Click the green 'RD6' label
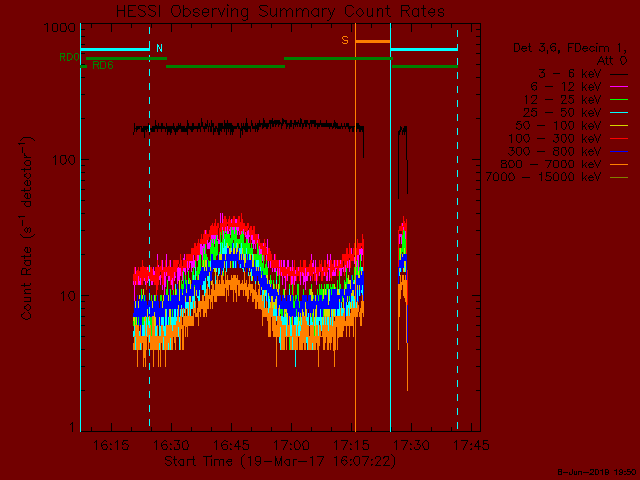This screenshot has height=480, width=640. click(103, 65)
